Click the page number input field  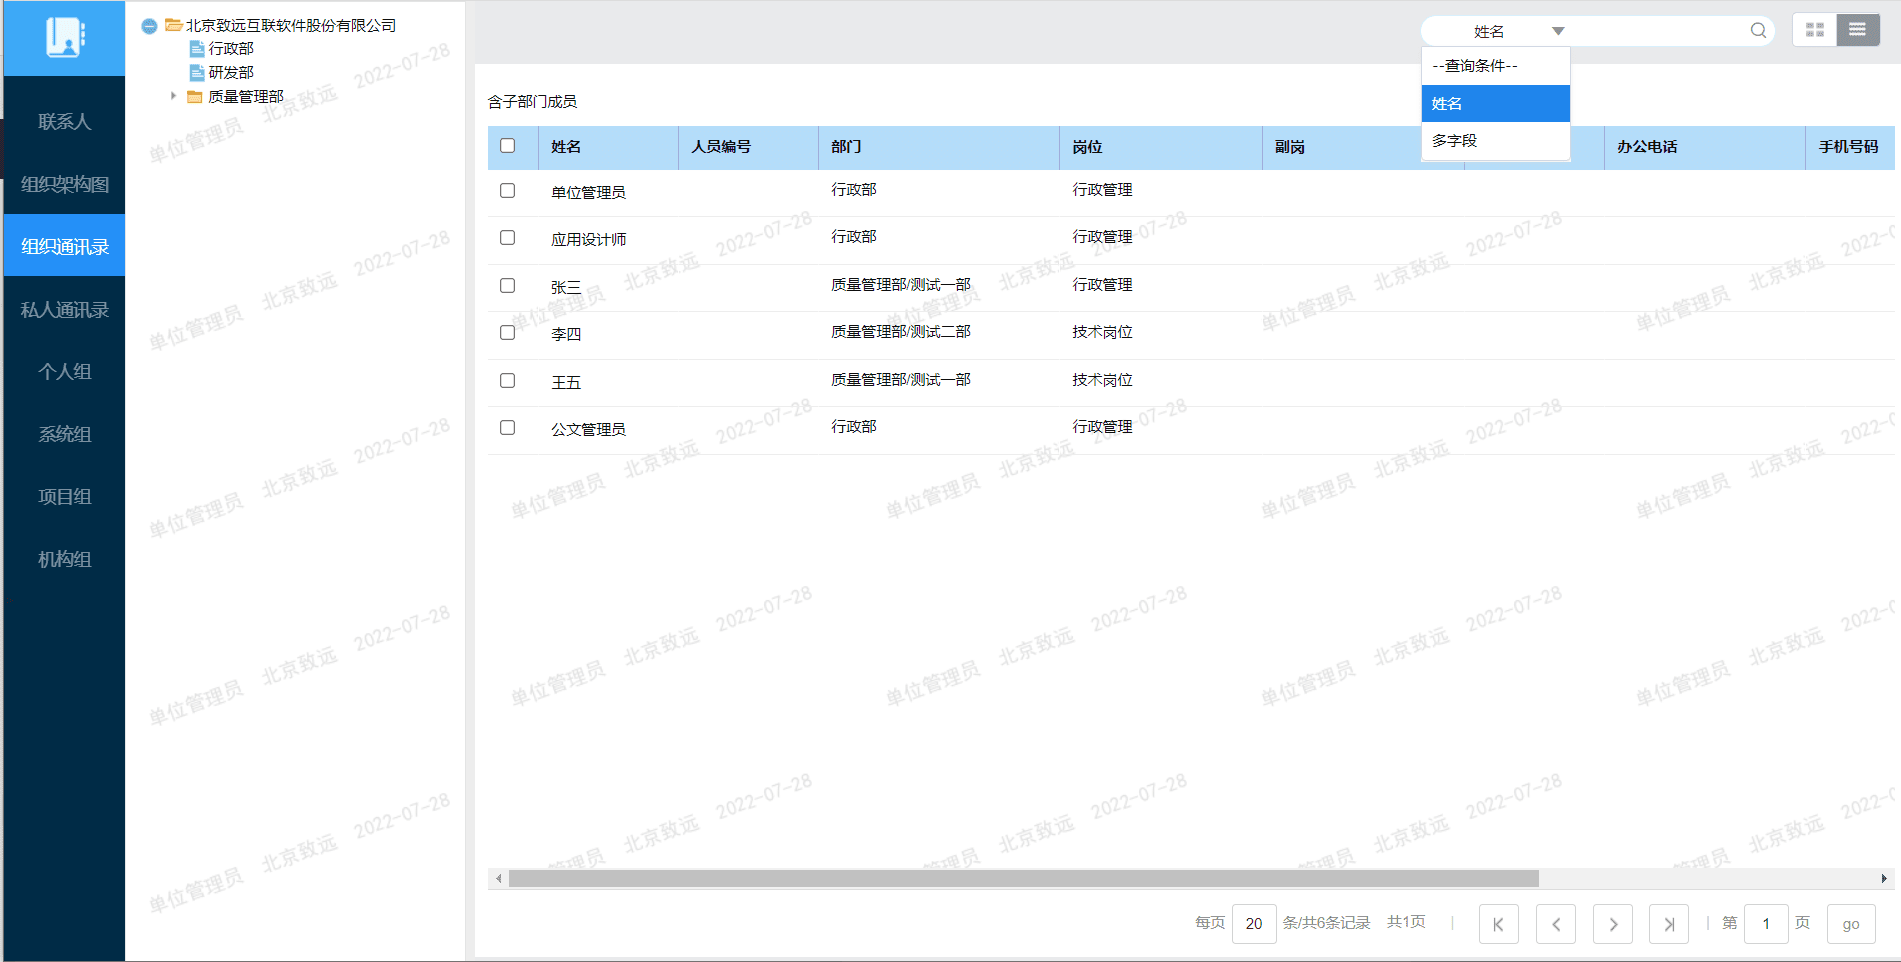[1766, 924]
